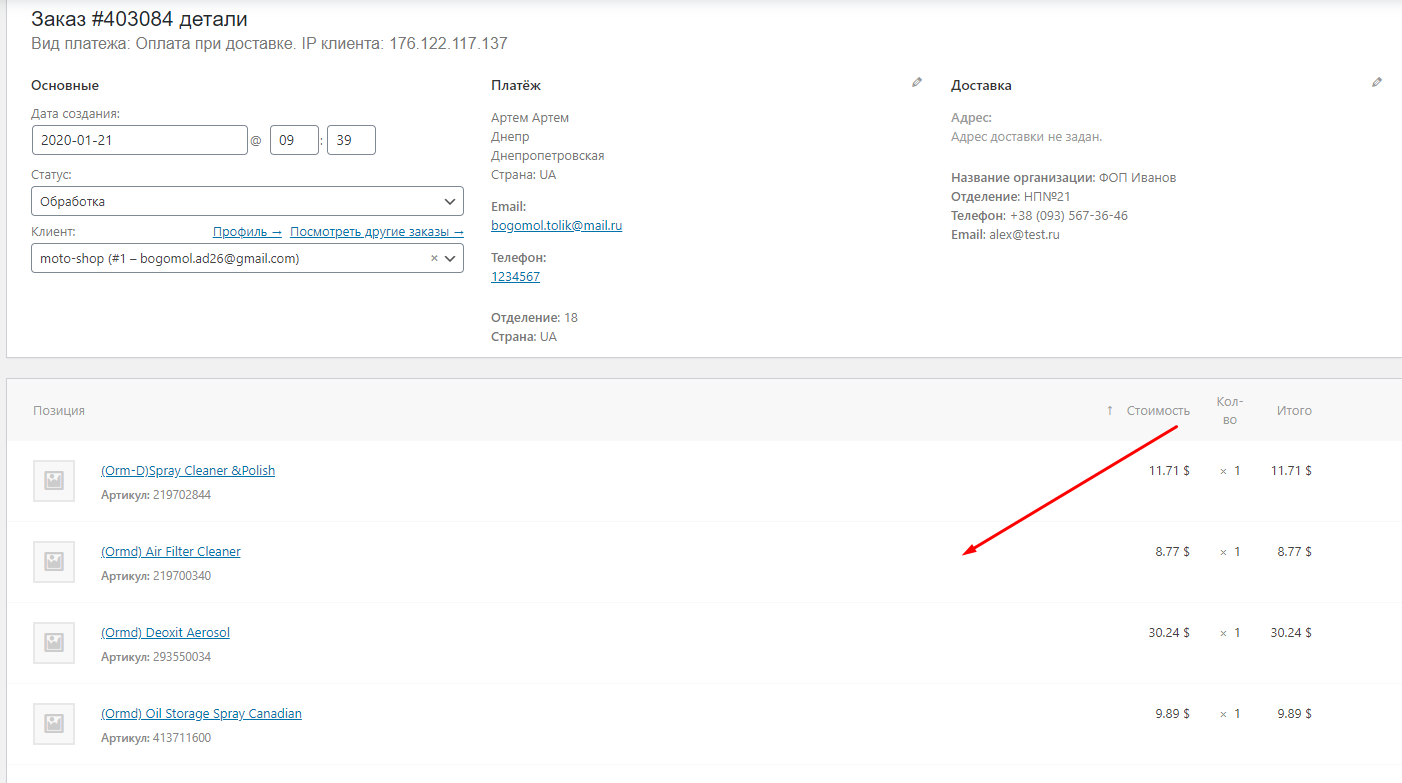Click placeholder image of Deoxit Aerosol
This screenshot has width=1402, height=783.
pyautogui.click(x=54, y=643)
